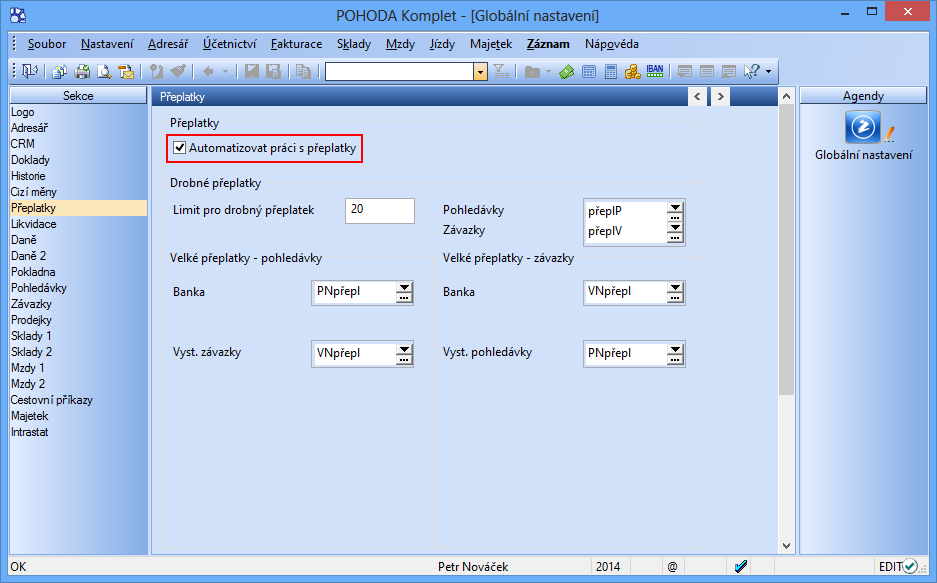The width and height of the screenshot is (937, 583).
Task: Click into the toolbar combo box text field
Action: point(400,72)
